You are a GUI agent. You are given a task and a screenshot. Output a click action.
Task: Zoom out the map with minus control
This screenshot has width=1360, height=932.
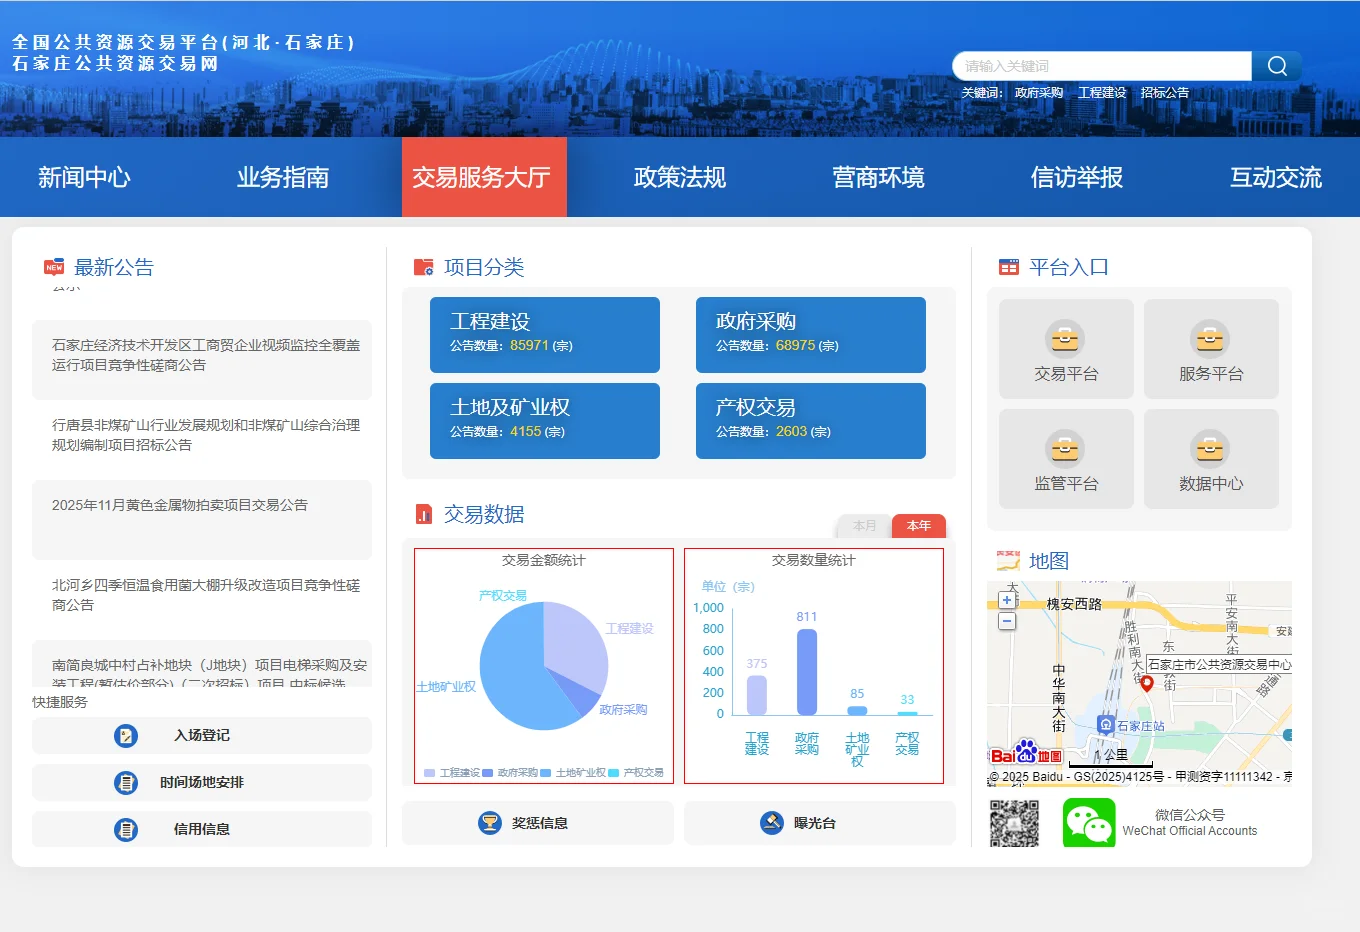(1007, 620)
